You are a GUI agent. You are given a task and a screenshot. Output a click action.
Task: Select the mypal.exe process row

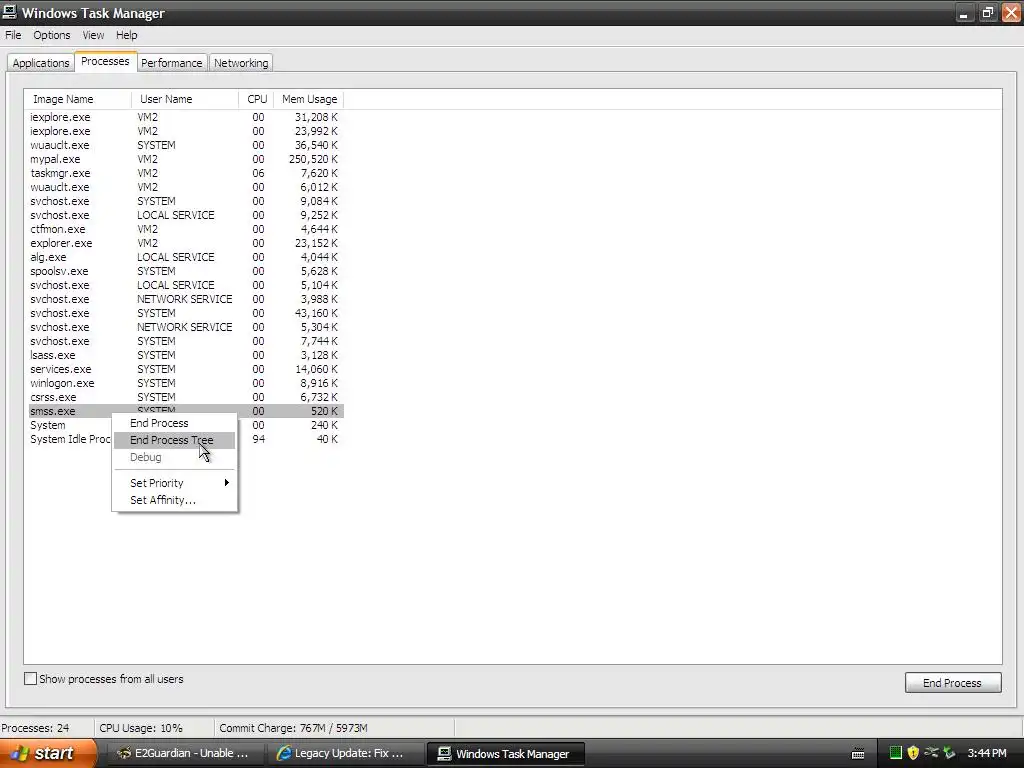click(186, 159)
